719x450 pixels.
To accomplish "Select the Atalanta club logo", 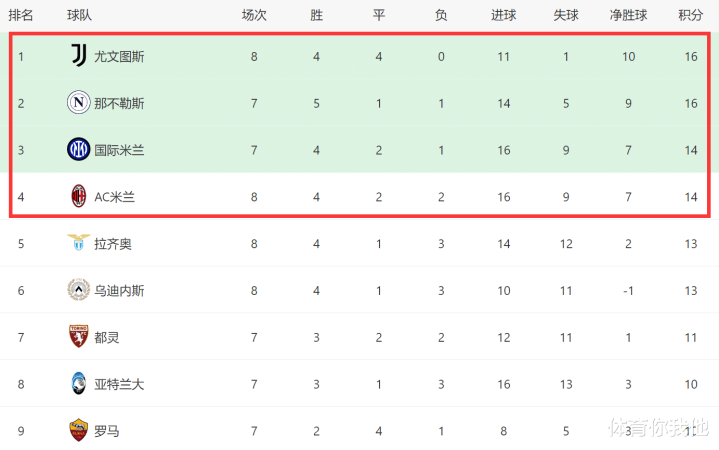I will tap(78, 383).
